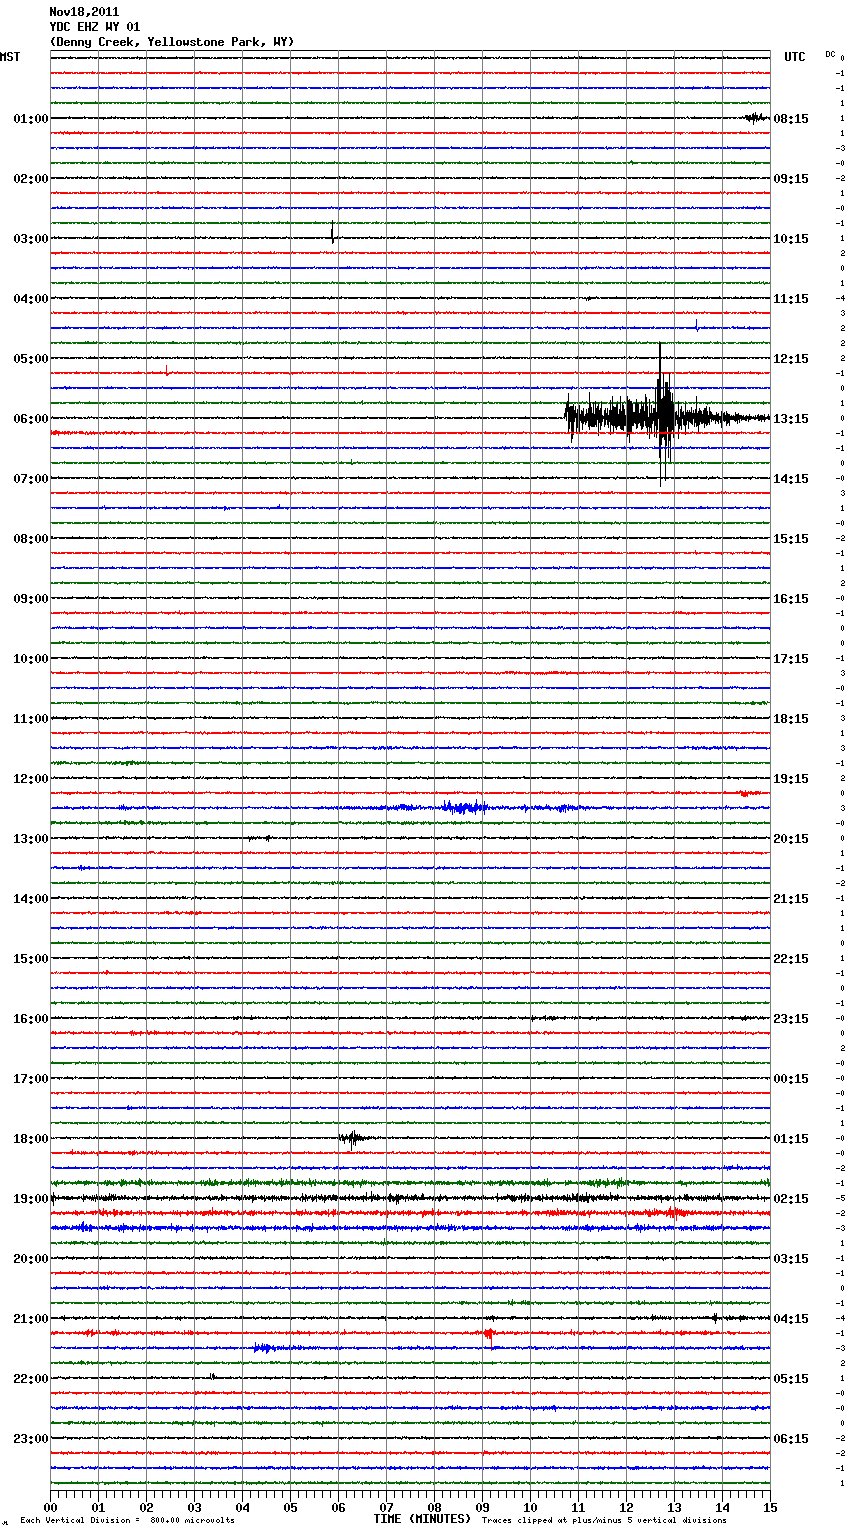Screen dimensions: 850x1534
Task: Click the black spike on the 03:00 trace
Action: [x=333, y=232]
